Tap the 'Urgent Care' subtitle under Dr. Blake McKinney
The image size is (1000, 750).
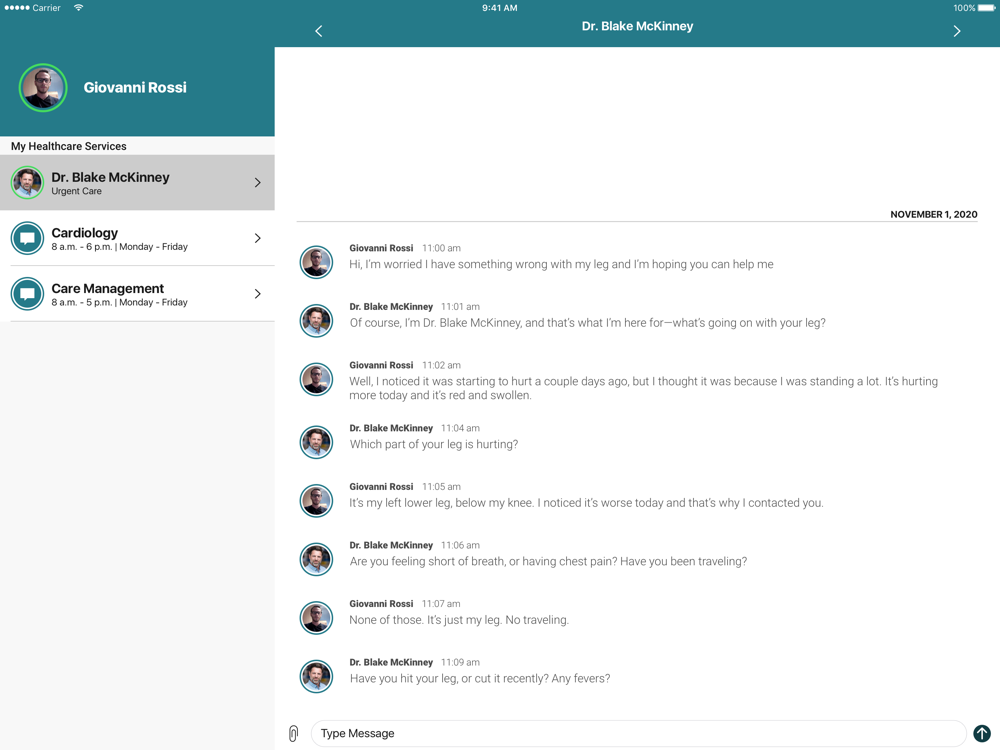tap(77, 191)
